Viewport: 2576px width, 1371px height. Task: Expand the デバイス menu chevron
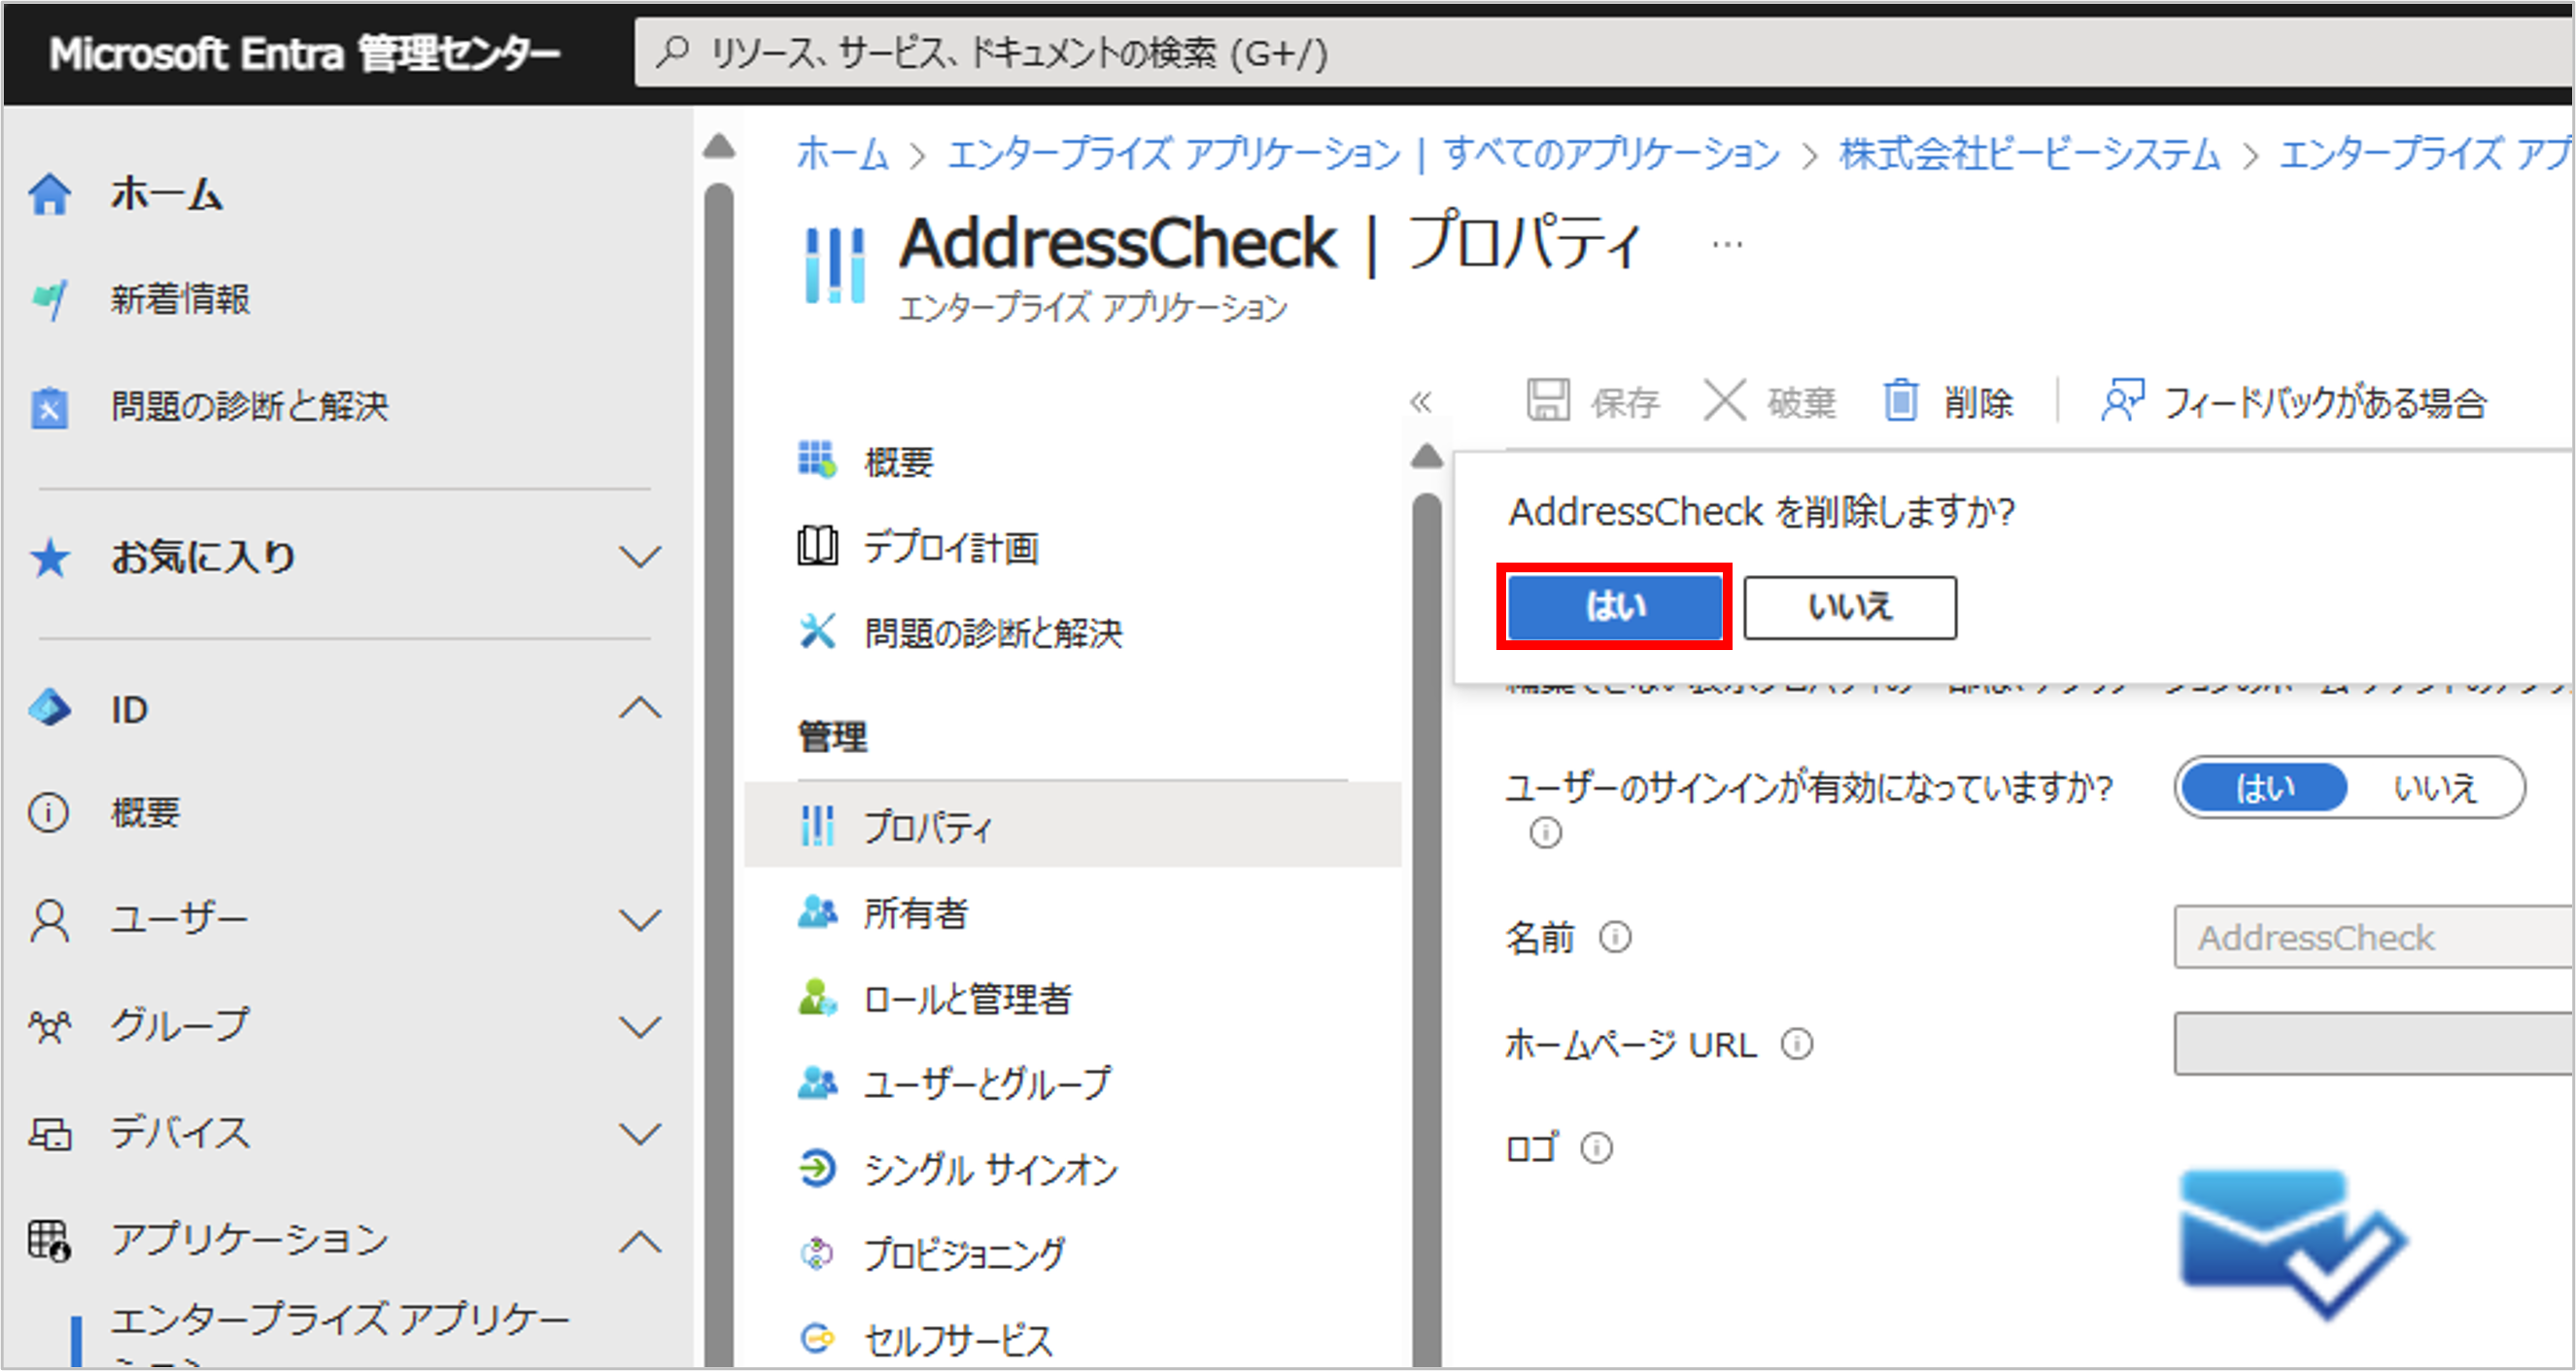tap(640, 1133)
